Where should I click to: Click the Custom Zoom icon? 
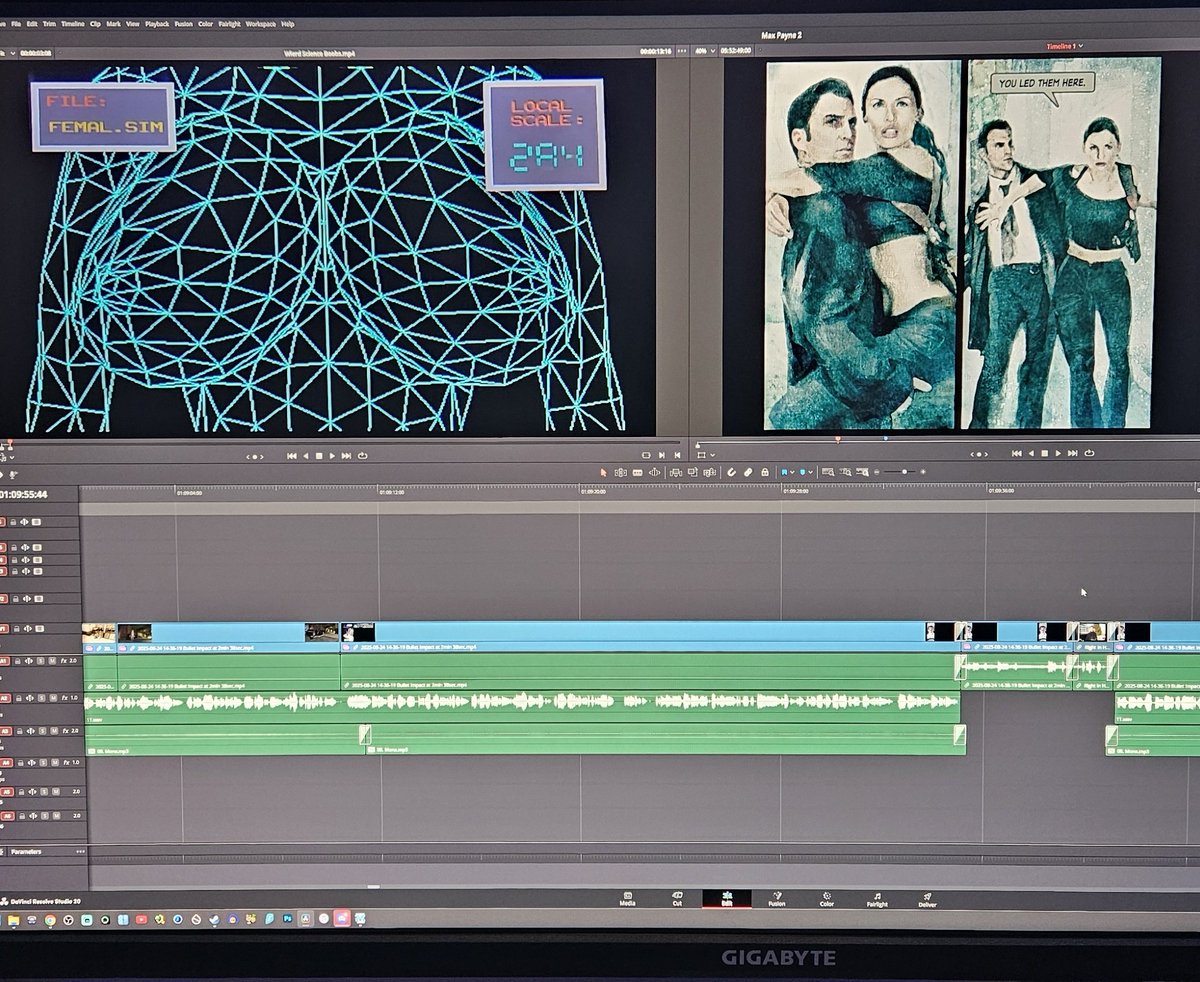863,471
